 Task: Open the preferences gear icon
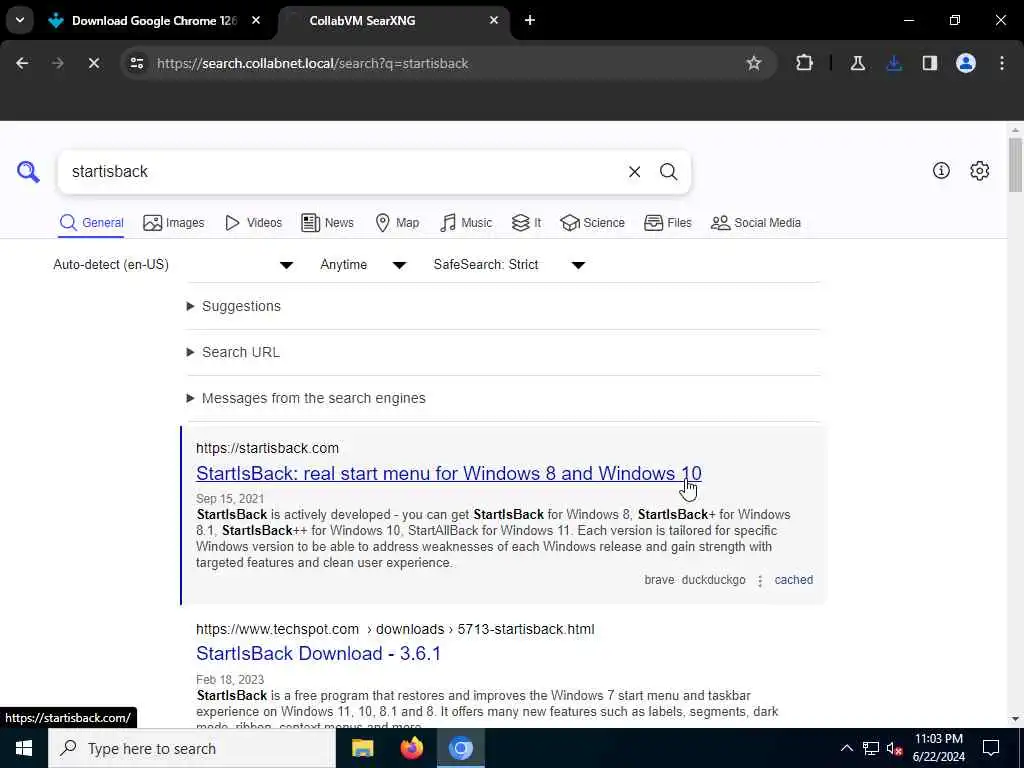coord(979,170)
